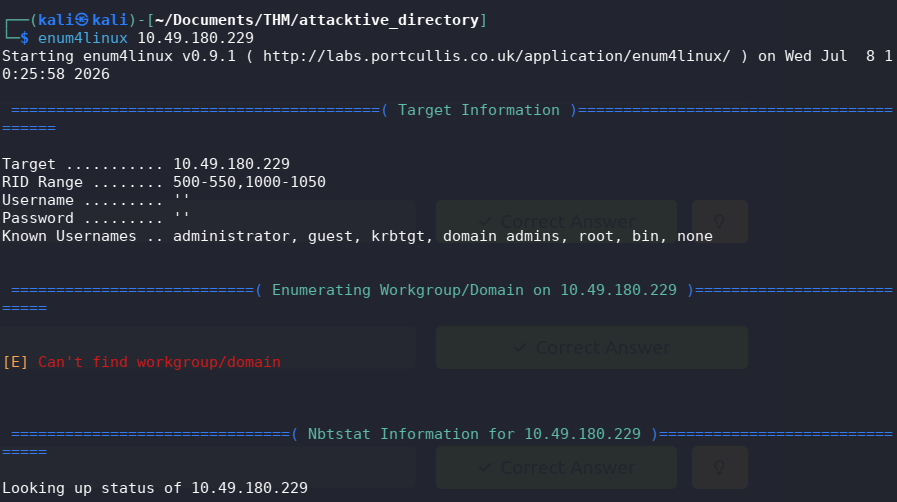Image resolution: width=897 pixels, height=502 pixels.
Task: Click the faded bottom lightbulb hint icon
Action: click(x=720, y=468)
